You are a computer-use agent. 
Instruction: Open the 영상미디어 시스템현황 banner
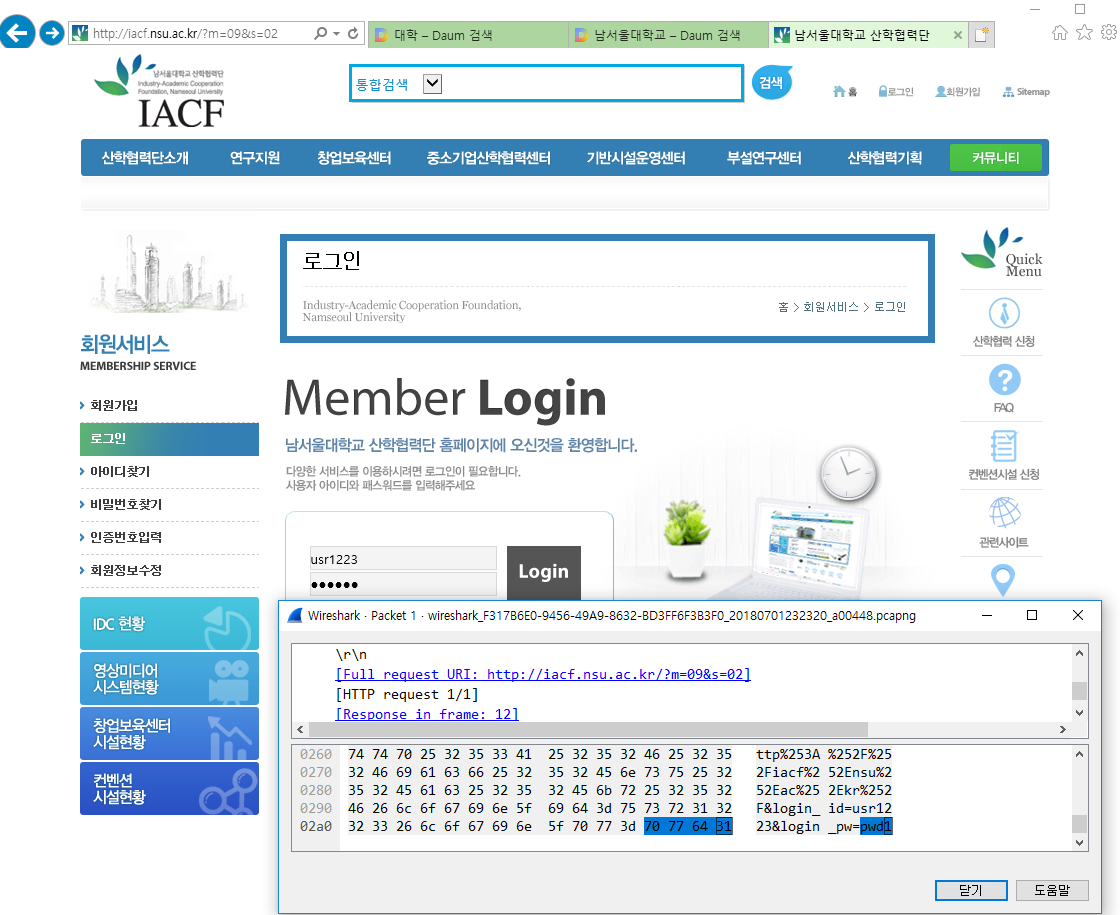tap(169, 679)
